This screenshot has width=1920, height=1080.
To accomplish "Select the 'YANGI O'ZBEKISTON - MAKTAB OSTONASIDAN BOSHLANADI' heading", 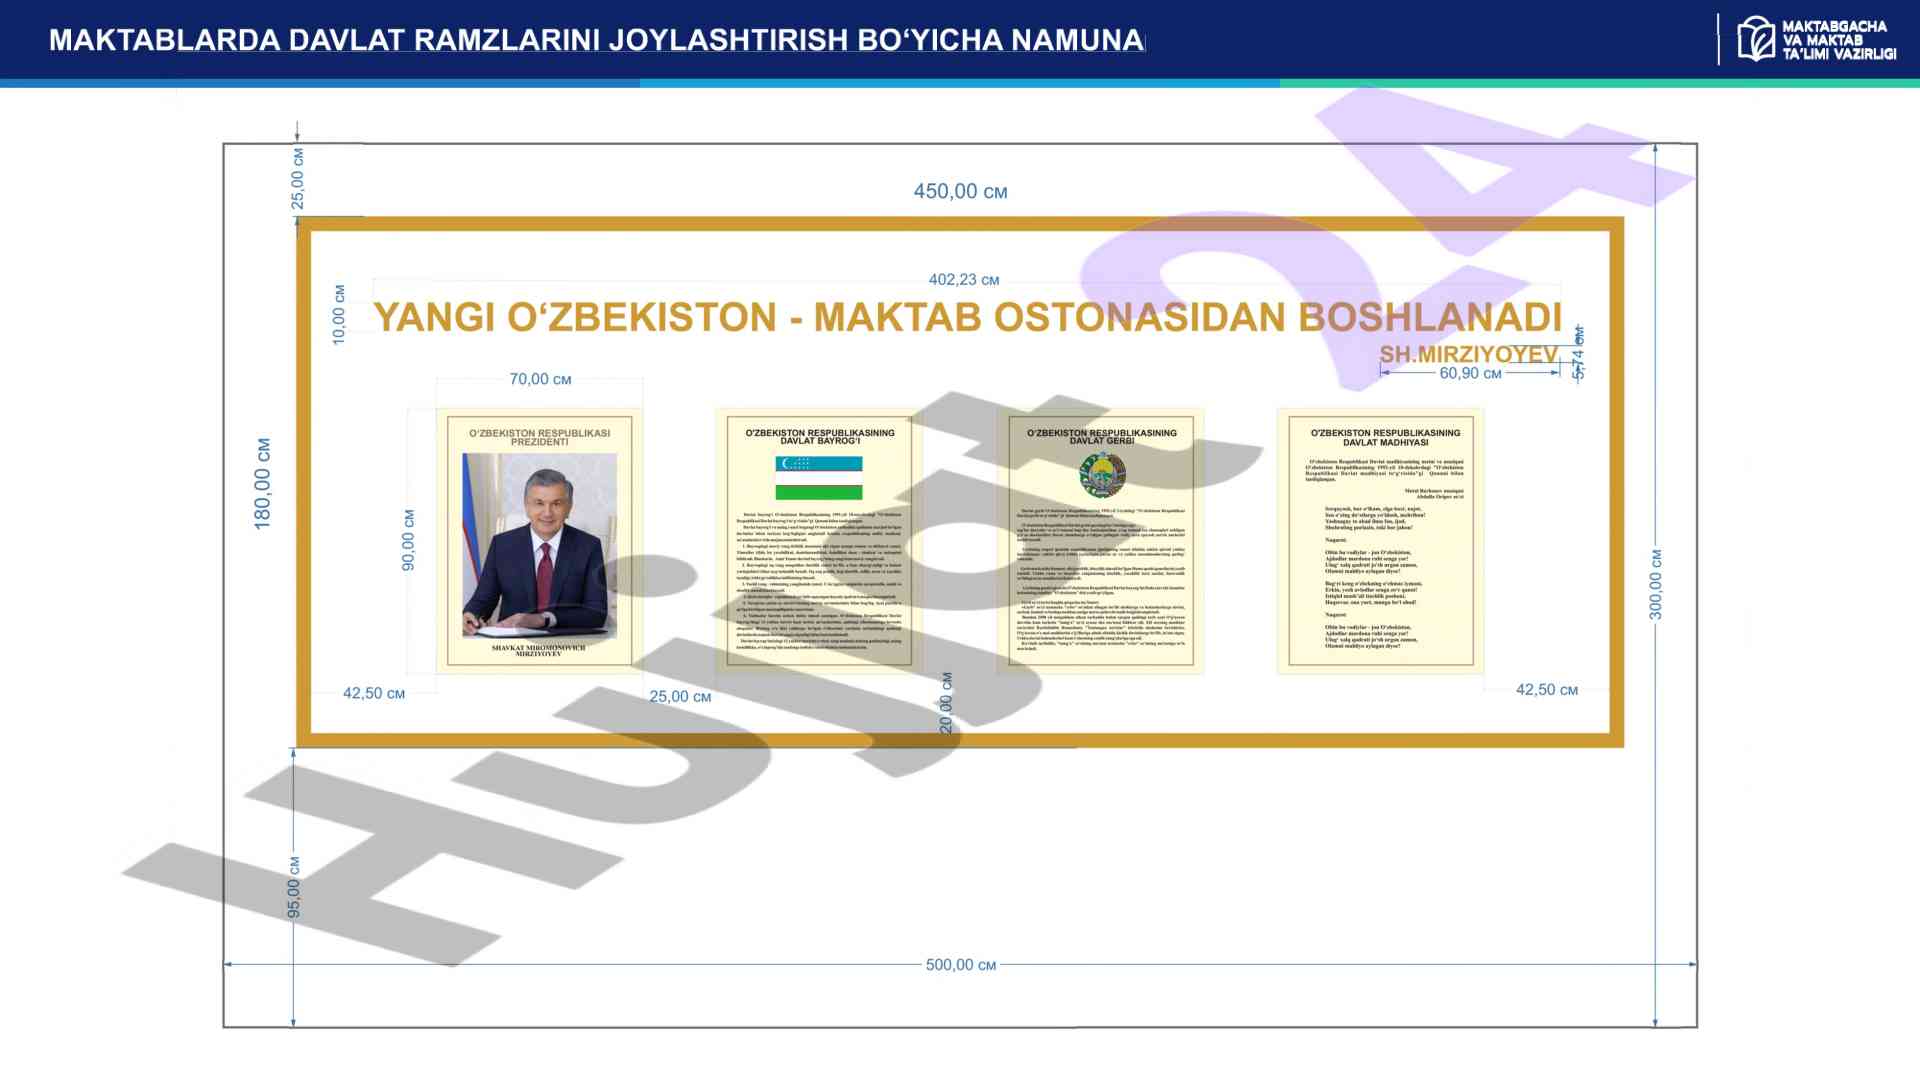I will [967, 317].
